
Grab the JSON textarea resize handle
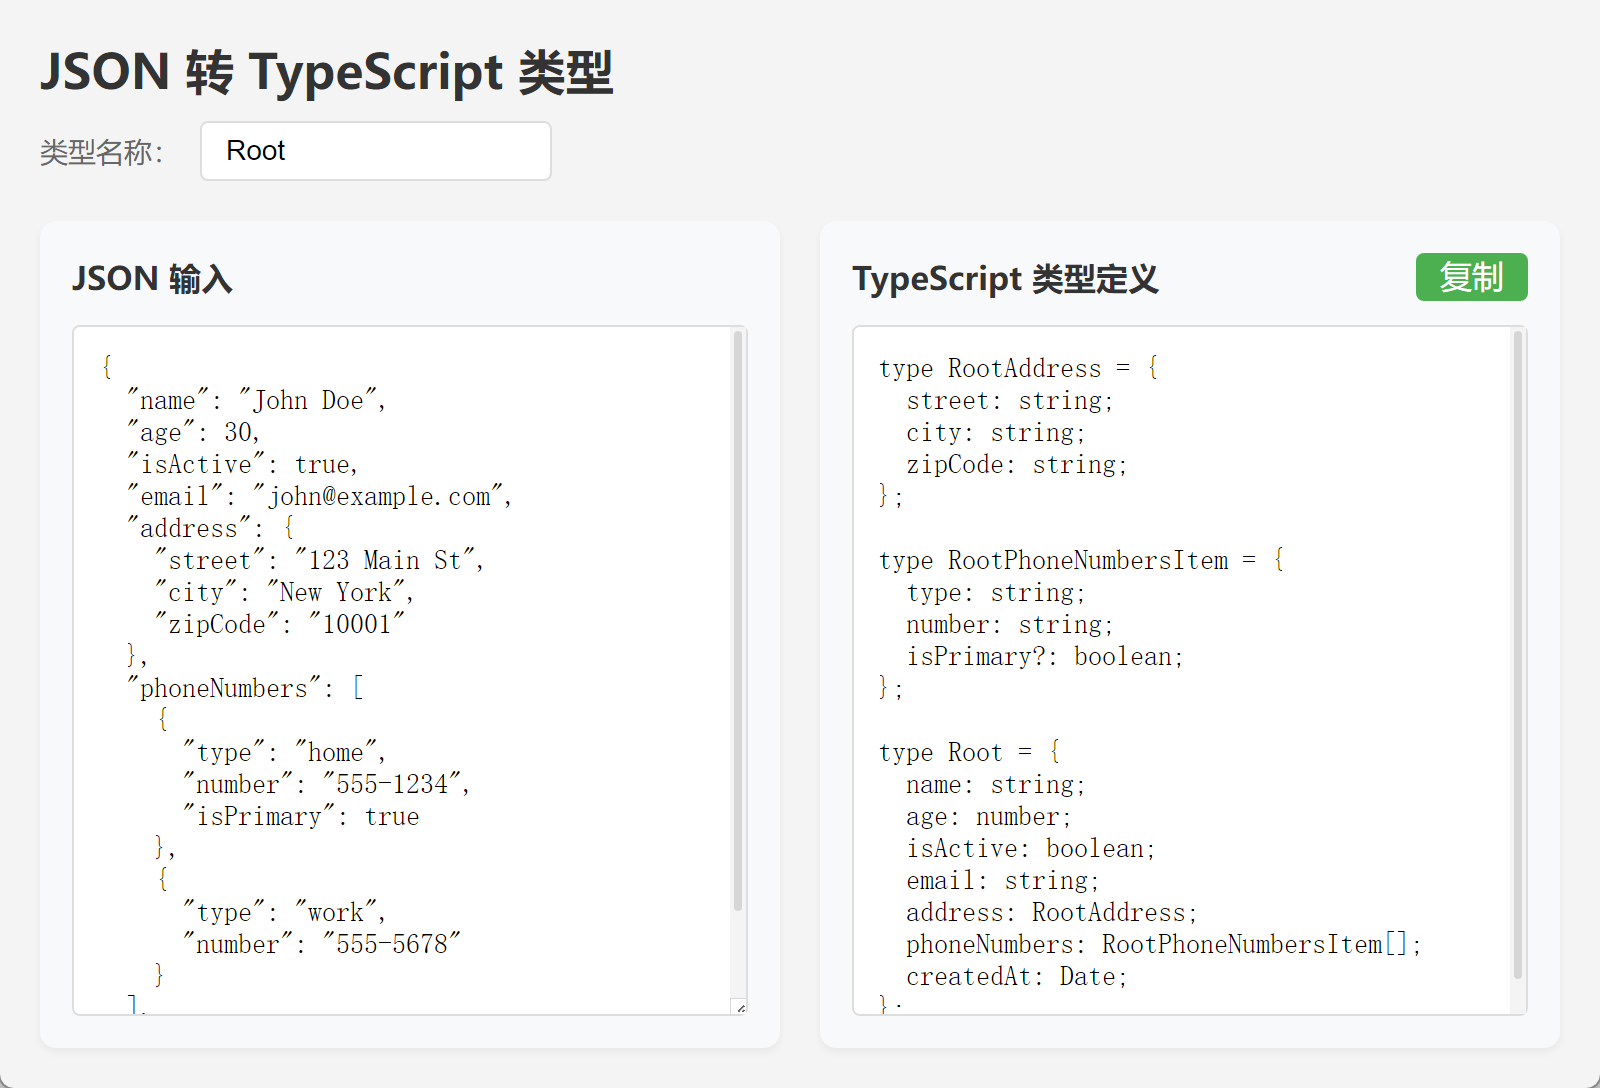[x=739, y=1007]
